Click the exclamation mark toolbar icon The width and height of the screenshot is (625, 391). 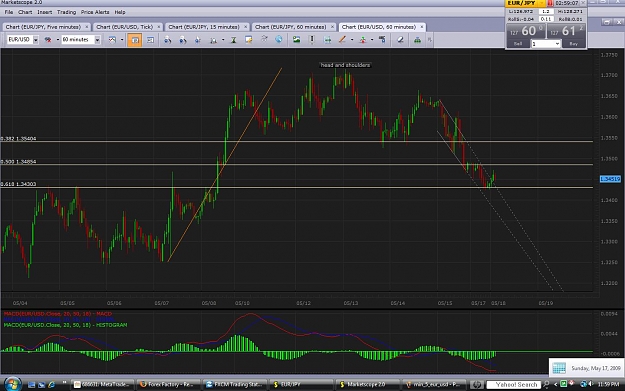pos(312,39)
